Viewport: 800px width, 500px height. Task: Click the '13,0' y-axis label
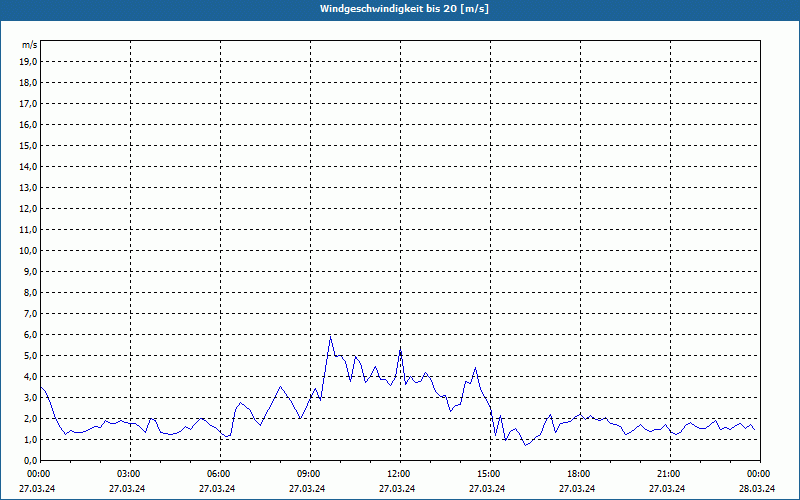point(28,187)
